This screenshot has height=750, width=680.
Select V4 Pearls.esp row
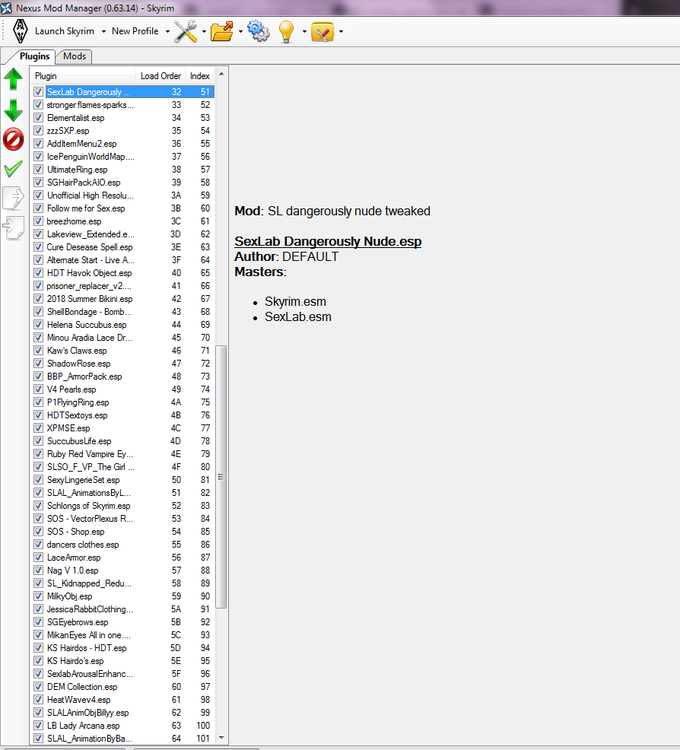[x=123, y=389]
